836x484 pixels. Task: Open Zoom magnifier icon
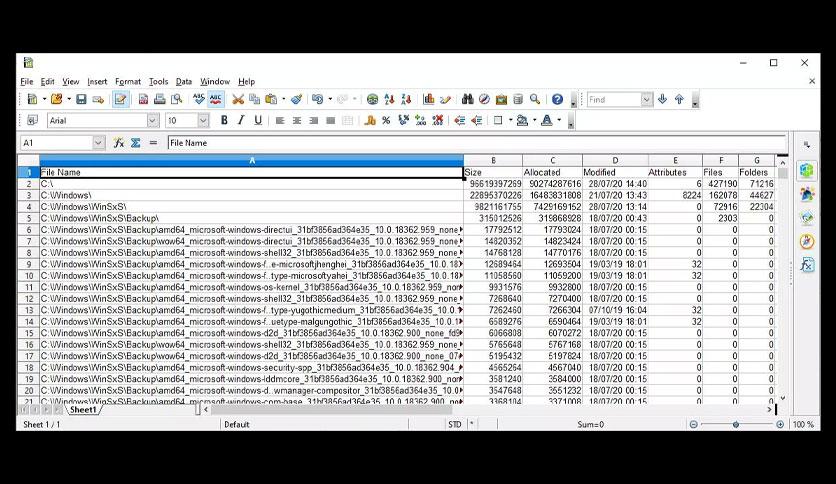point(535,99)
